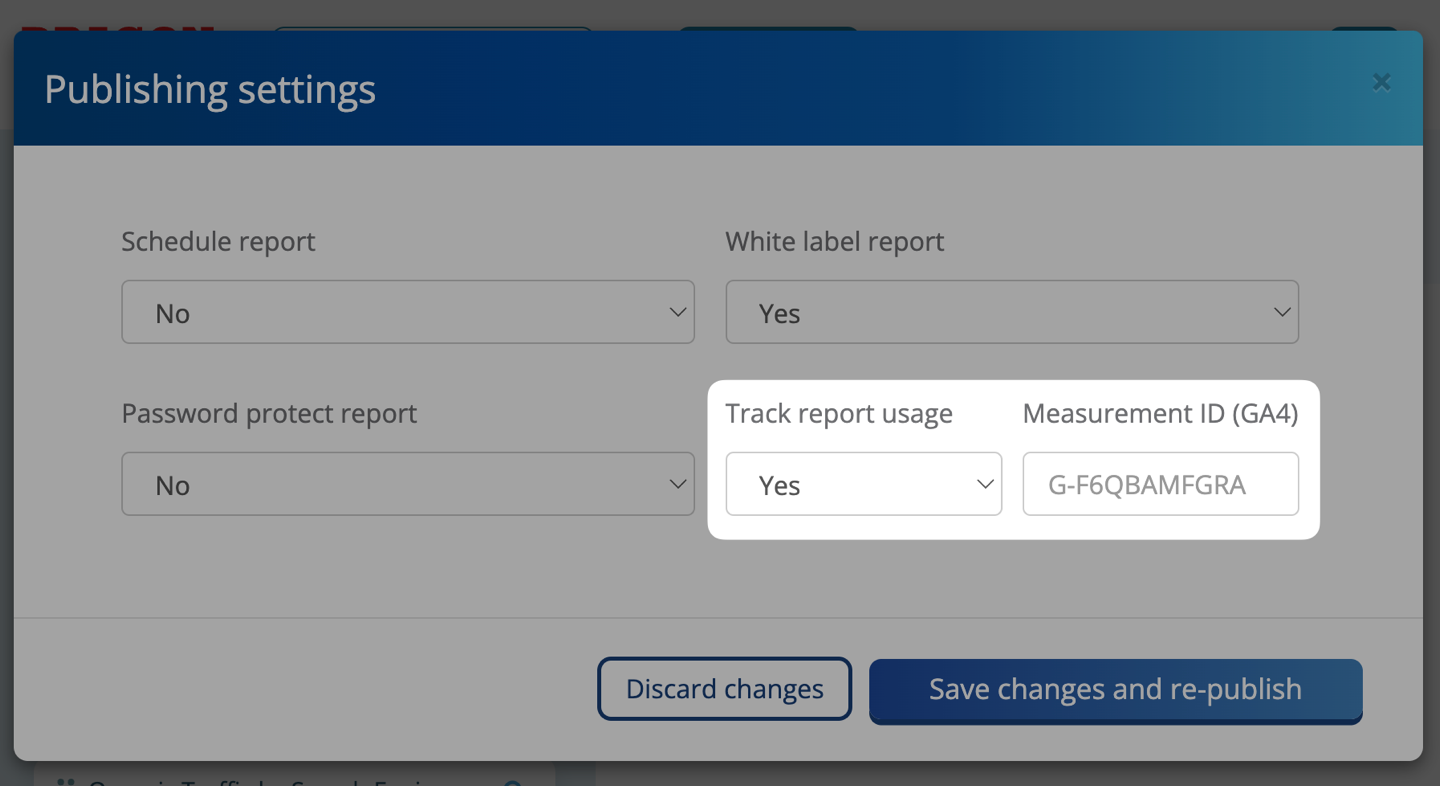Open the White label report dropdown
The width and height of the screenshot is (1440, 786).
1012,312
